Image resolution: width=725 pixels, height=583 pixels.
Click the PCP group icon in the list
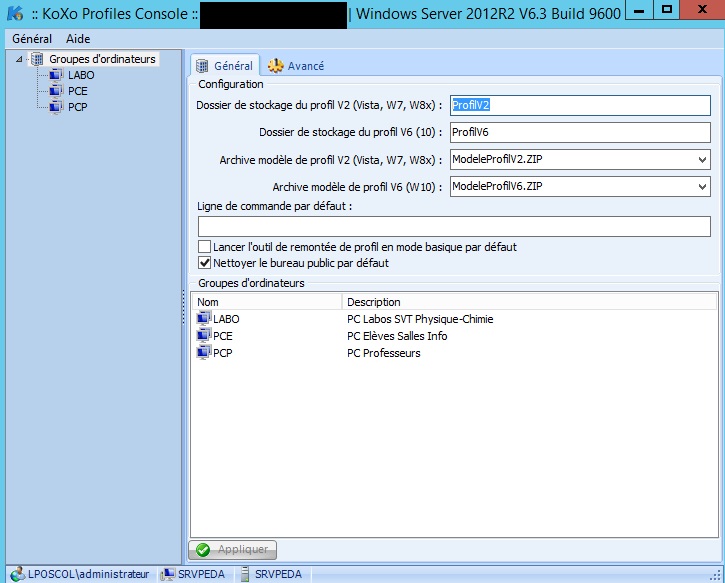click(204, 353)
